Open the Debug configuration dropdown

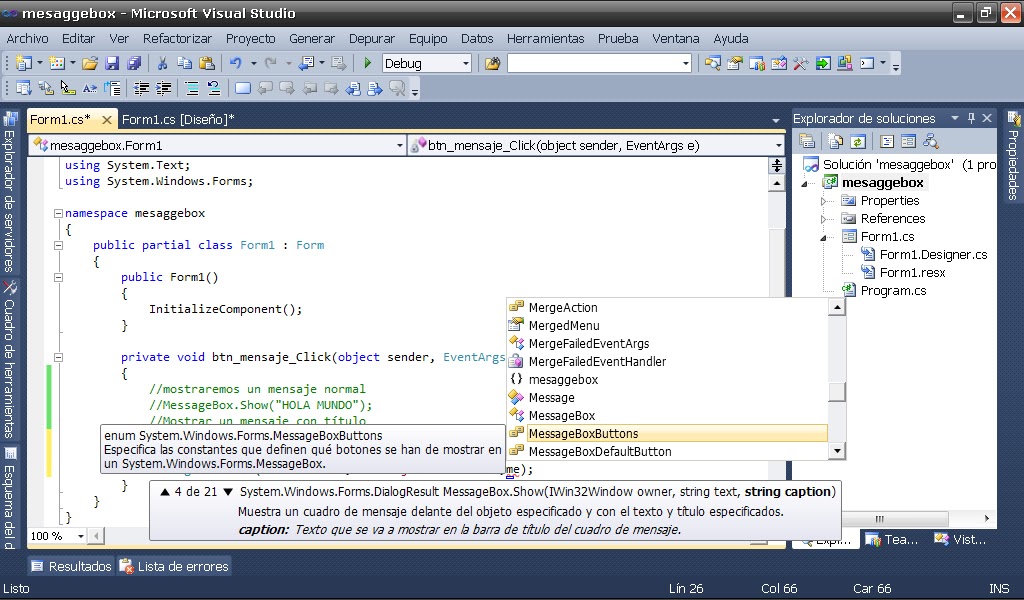pos(465,63)
